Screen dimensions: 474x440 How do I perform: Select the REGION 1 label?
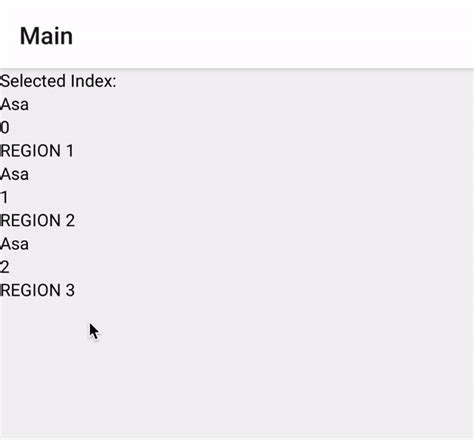(37, 151)
